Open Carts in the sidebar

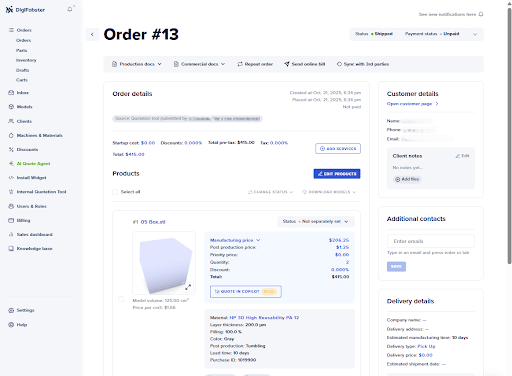[22, 80]
